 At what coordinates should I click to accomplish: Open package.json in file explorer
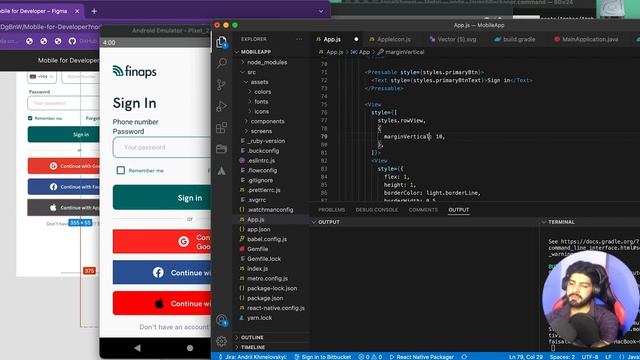coord(265,298)
